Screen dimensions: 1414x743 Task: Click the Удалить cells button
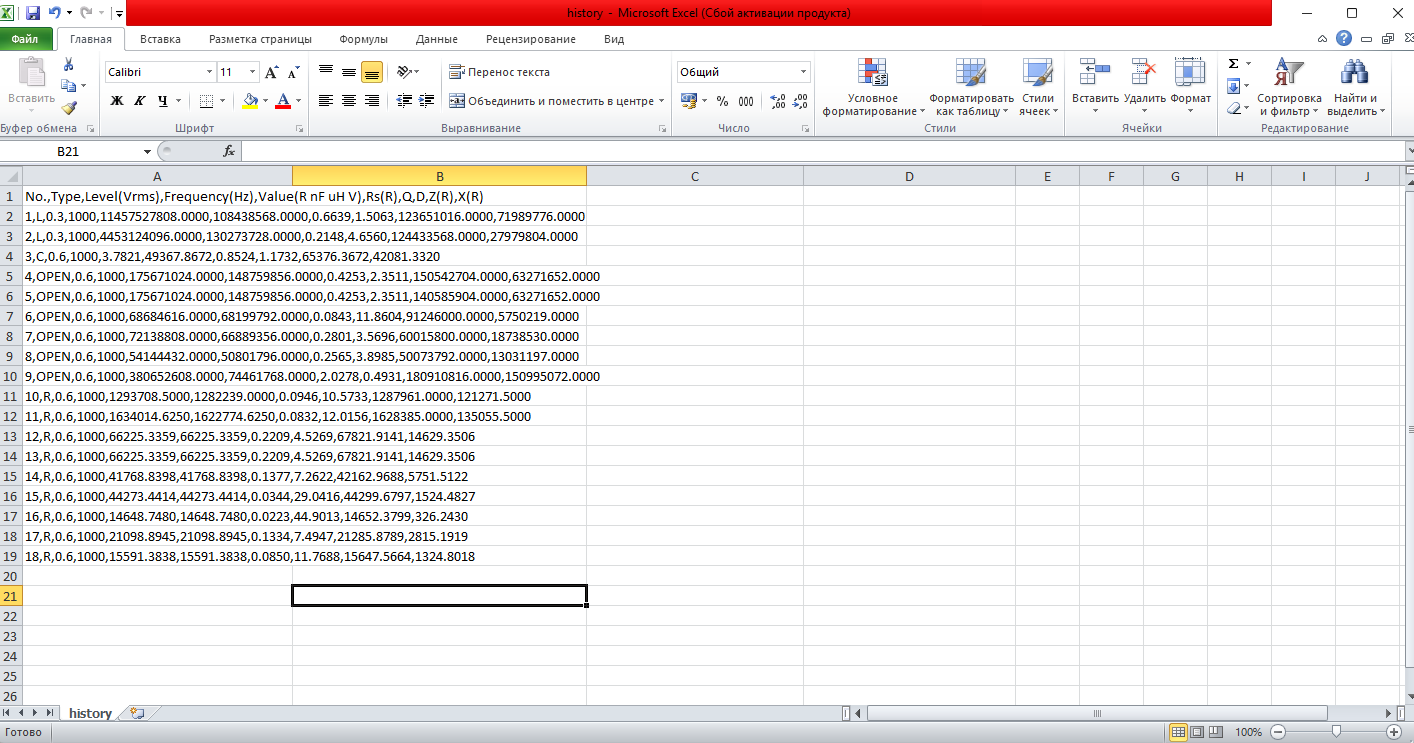pos(1145,87)
